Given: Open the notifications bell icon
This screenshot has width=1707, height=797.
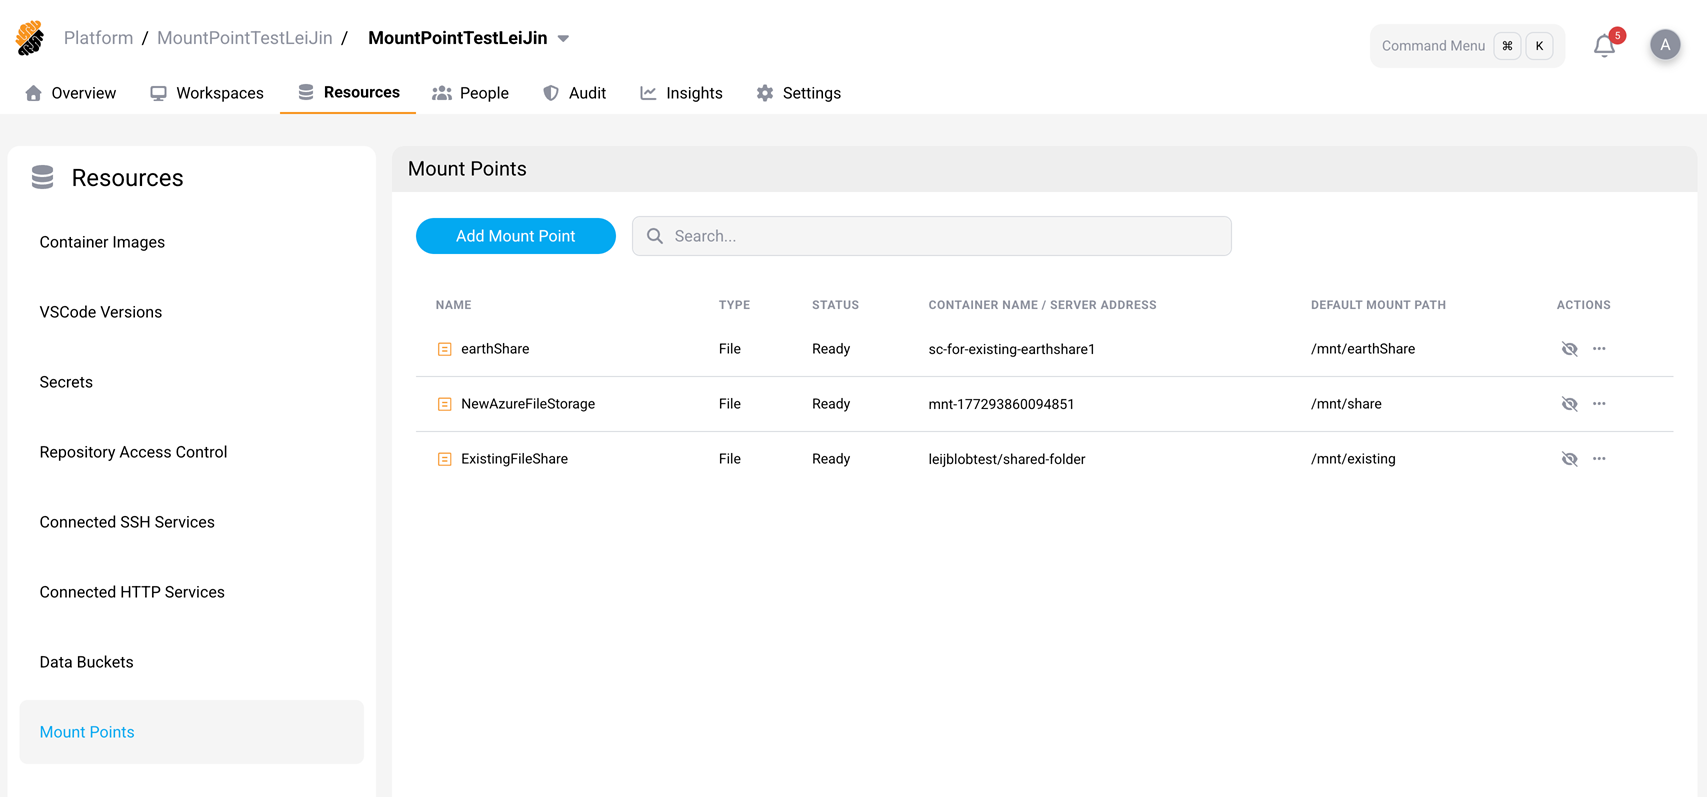Looking at the screenshot, I should 1604,46.
